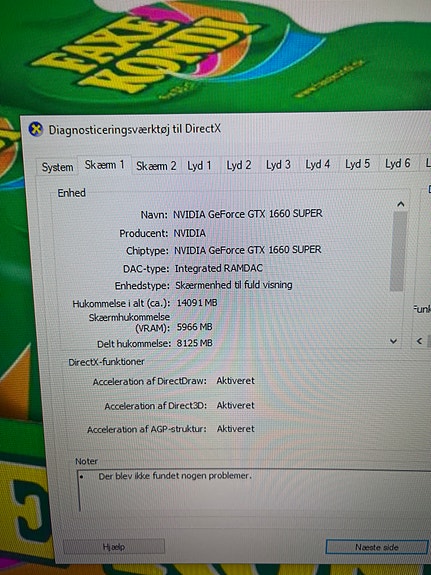
Task: Click the DirectX diagnostic tool title icon
Action: coord(36,129)
